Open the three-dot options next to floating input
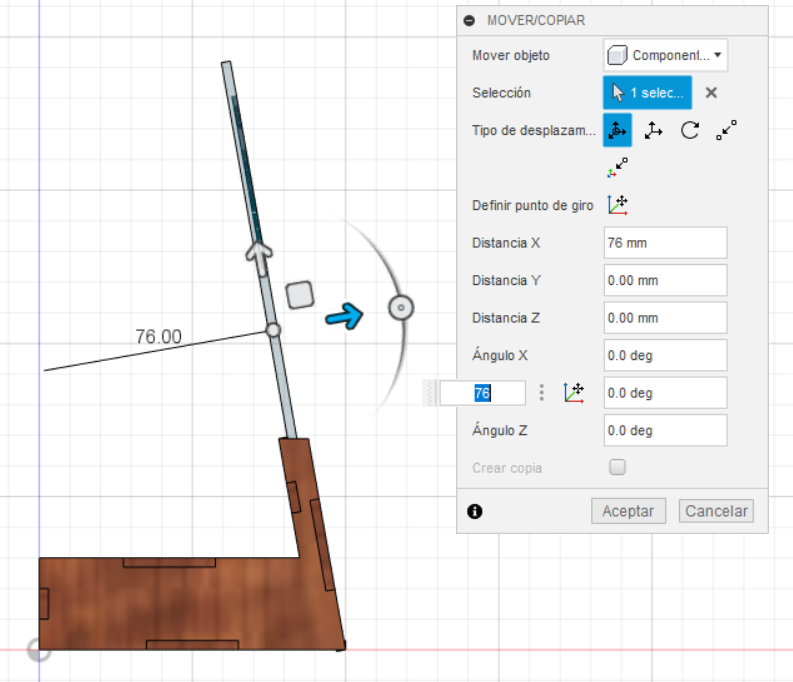This screenshot has width=793, height=682. coord(542,393)
